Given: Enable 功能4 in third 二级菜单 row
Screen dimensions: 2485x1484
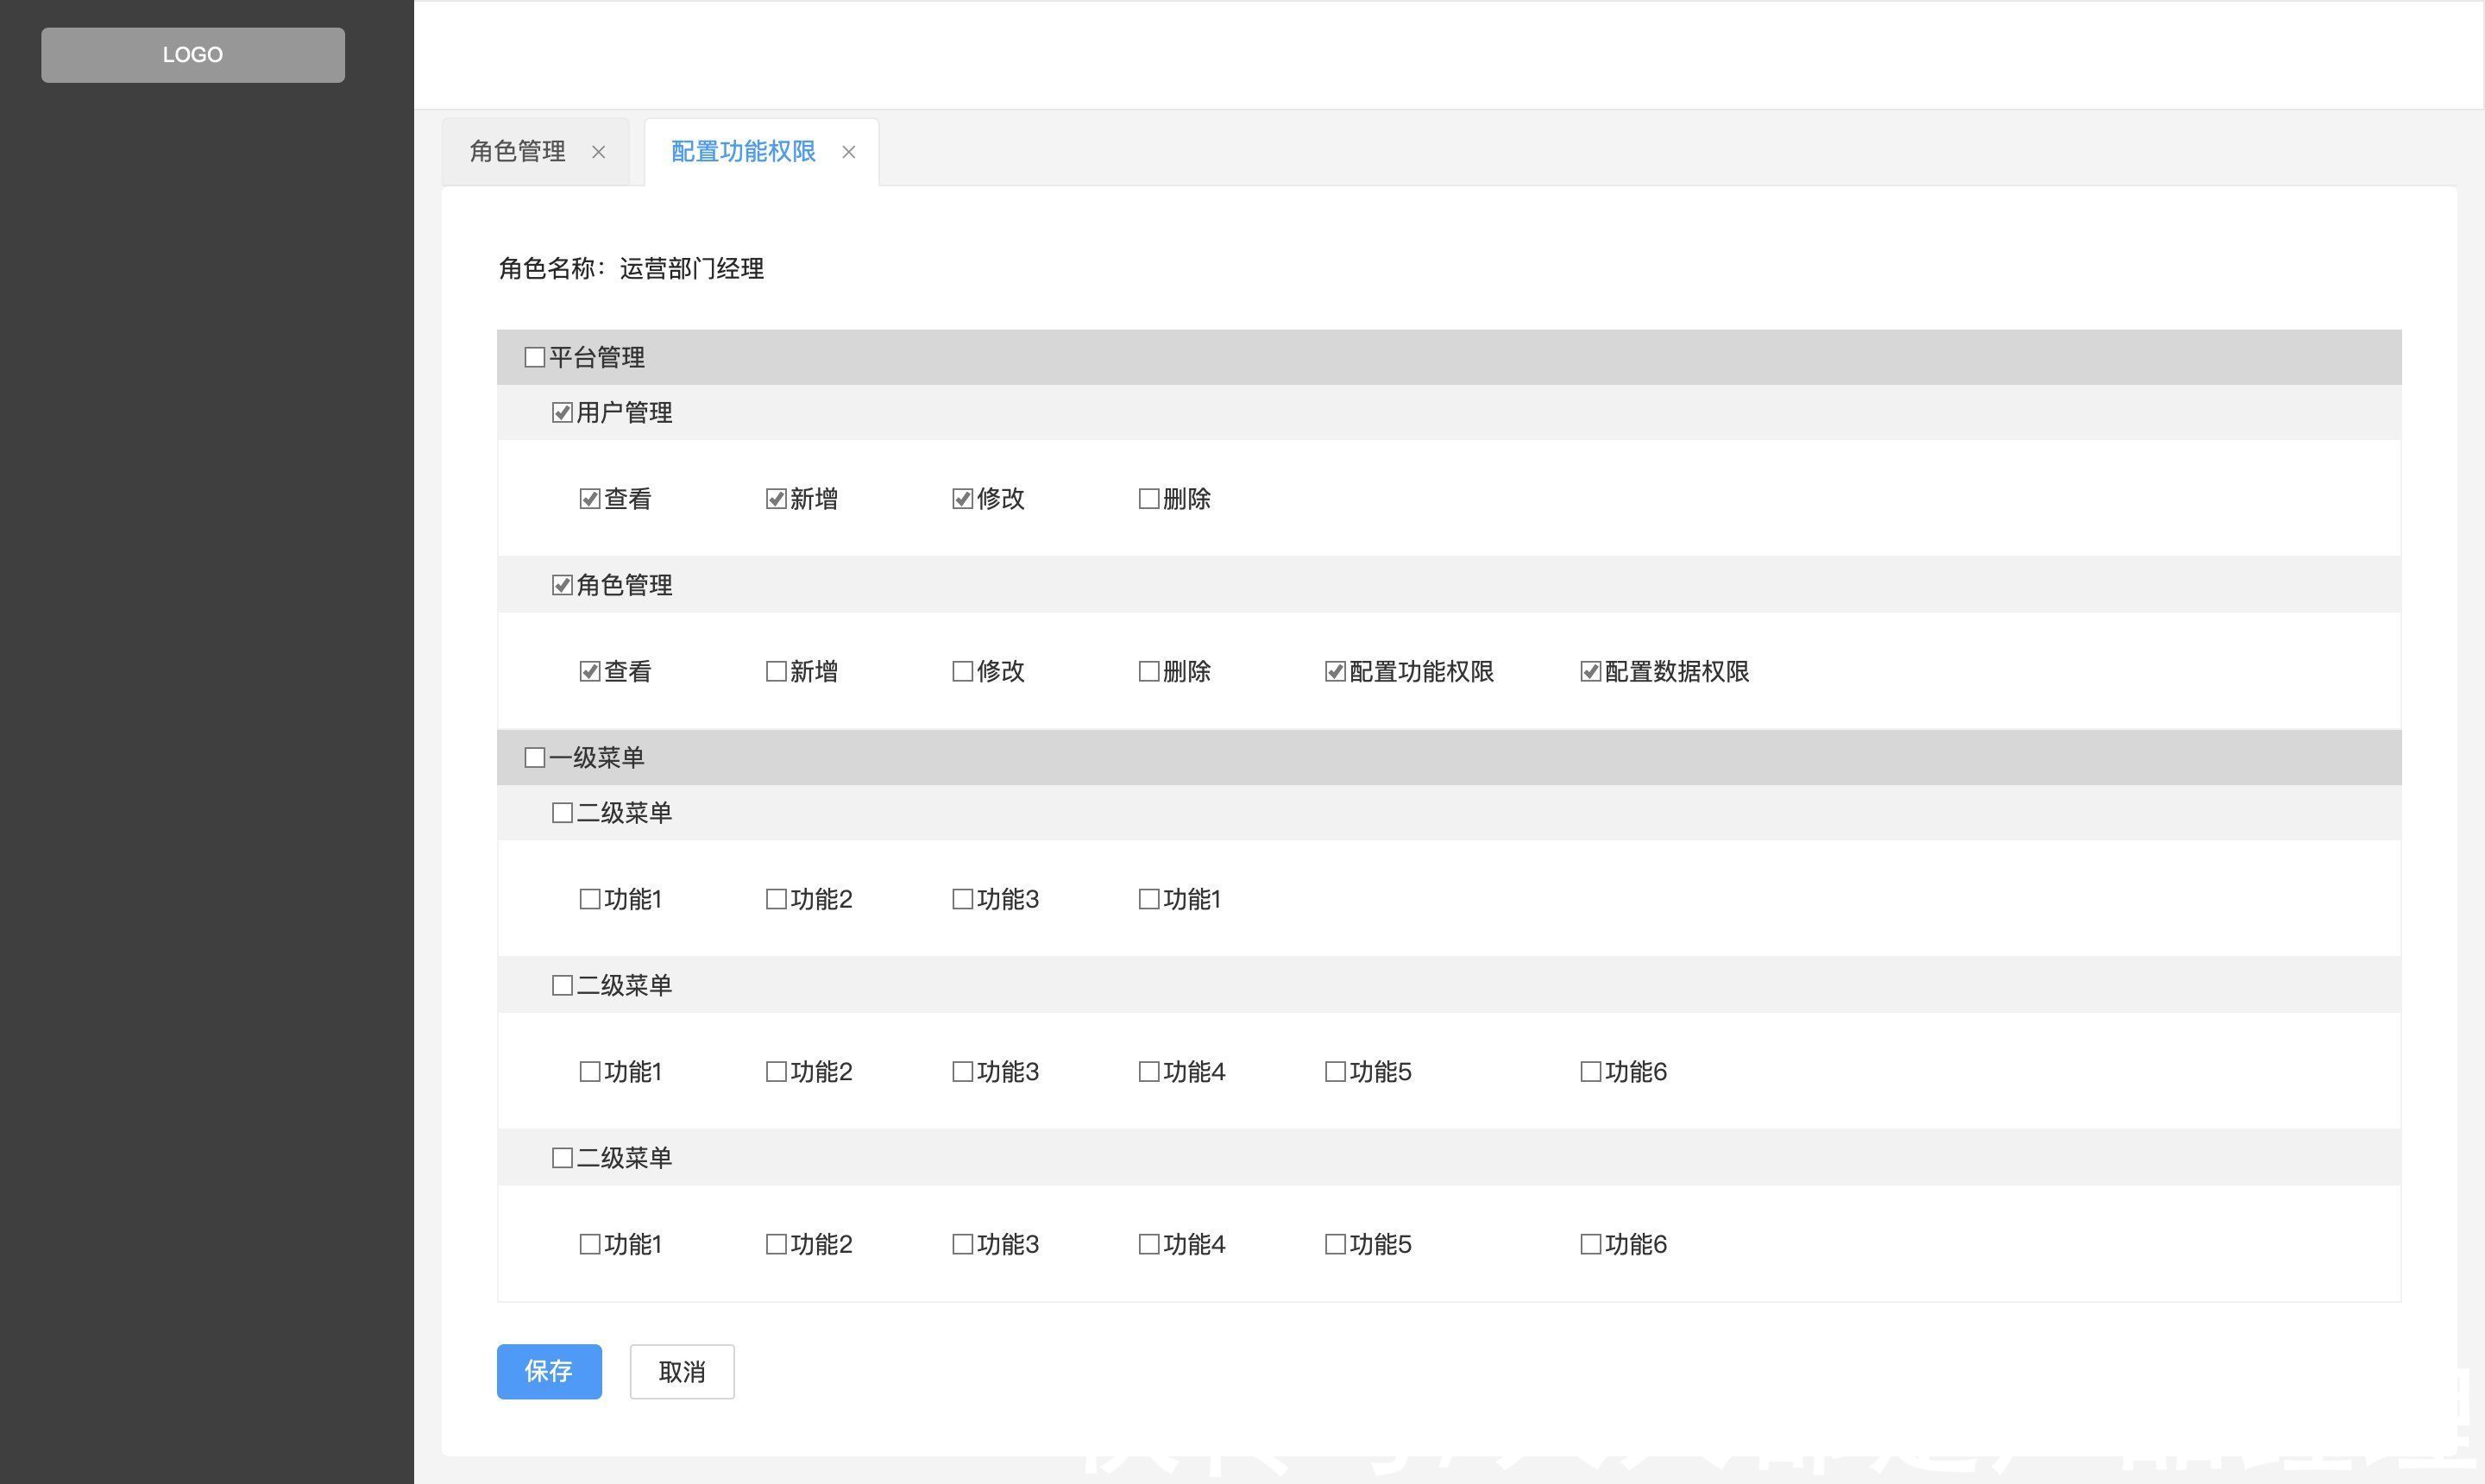Looking at the screenshot, I should 1146,1244.
